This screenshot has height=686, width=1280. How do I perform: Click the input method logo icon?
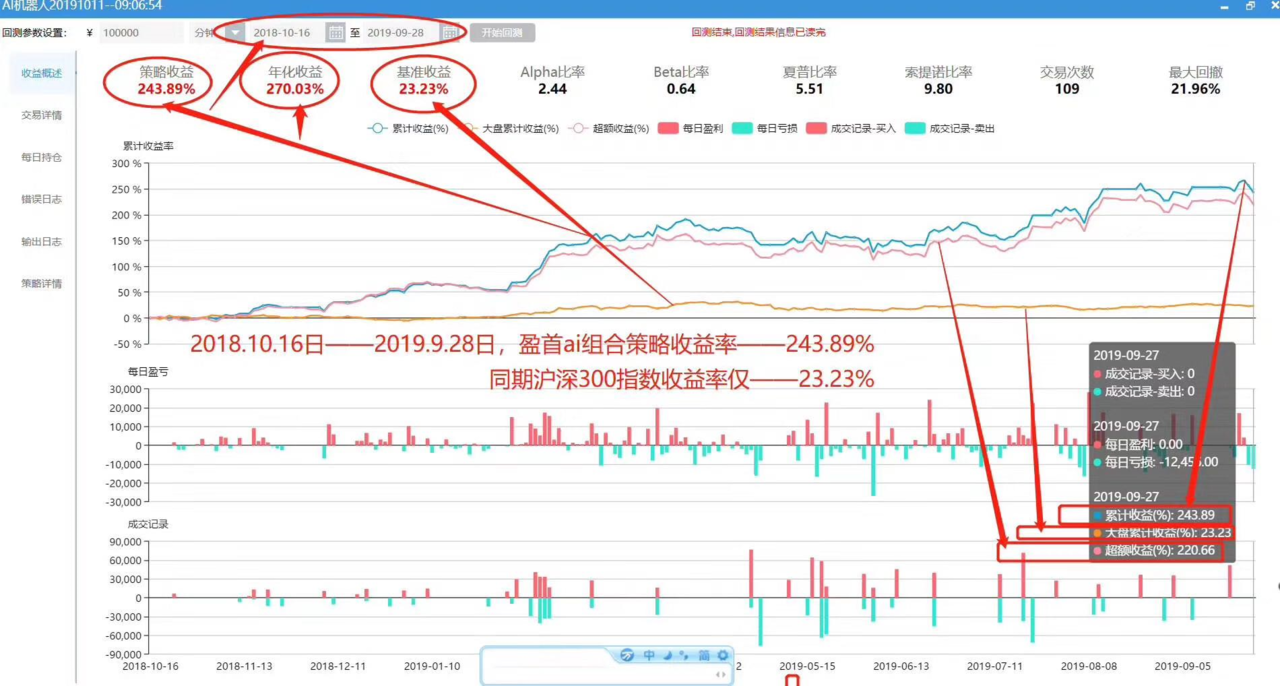click(627, 655)
